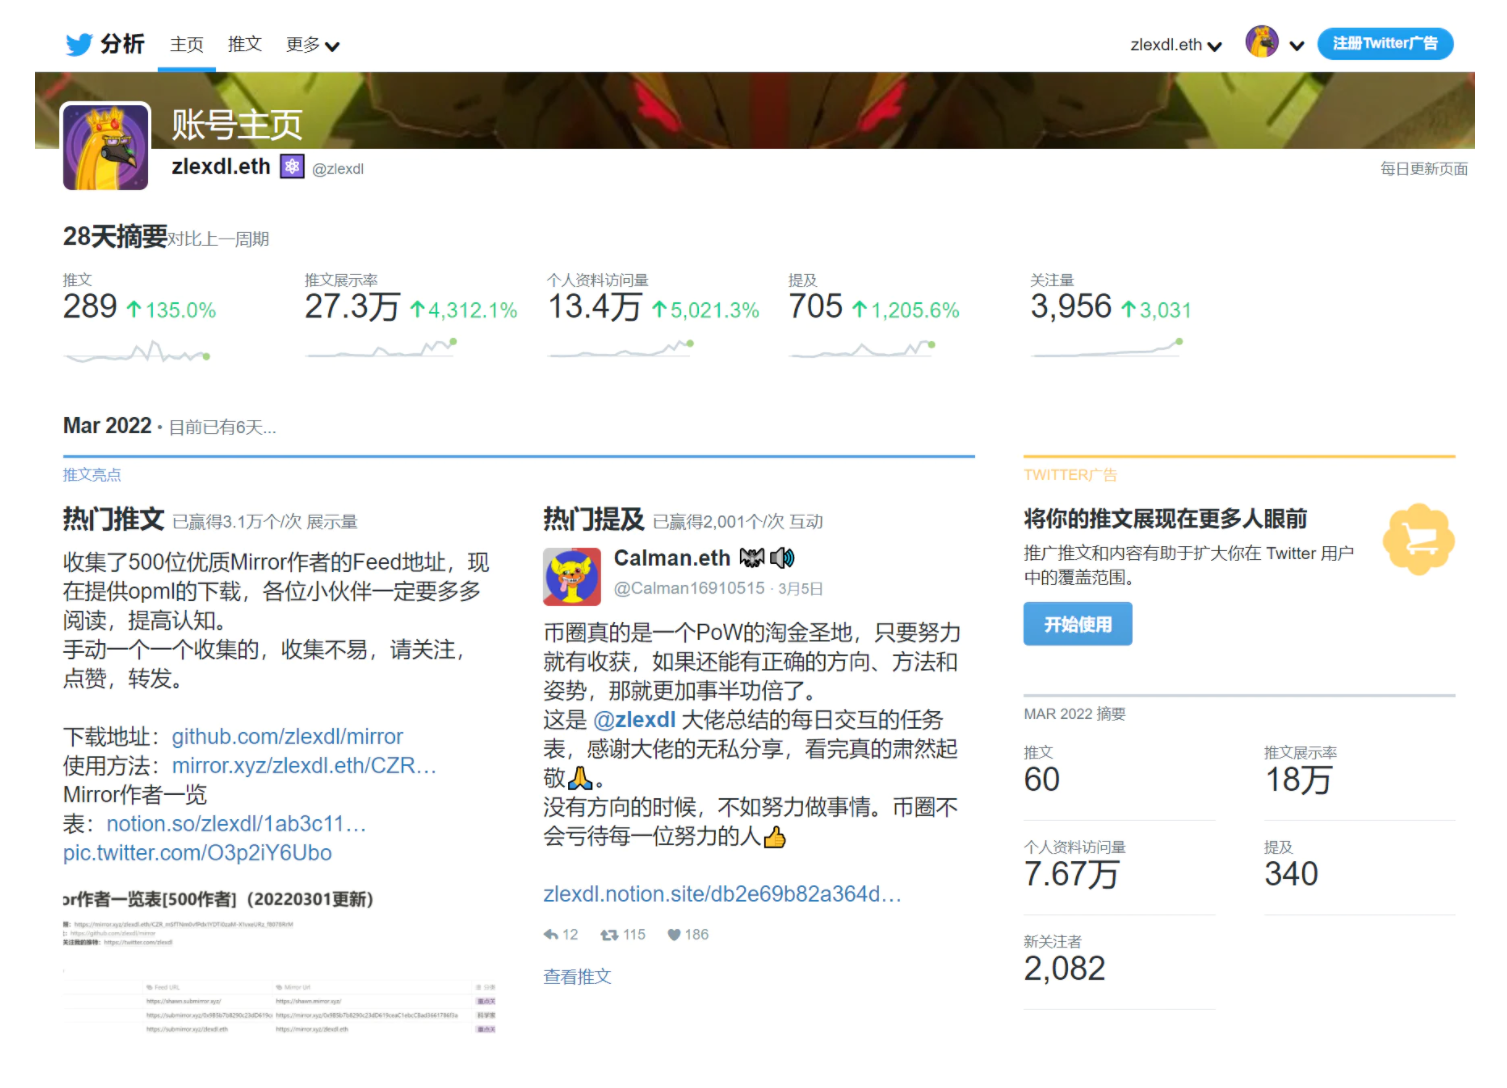Click the @zlexdl handle
Viewport: 1507px width, 1088px height.
(x=338, y=169)
